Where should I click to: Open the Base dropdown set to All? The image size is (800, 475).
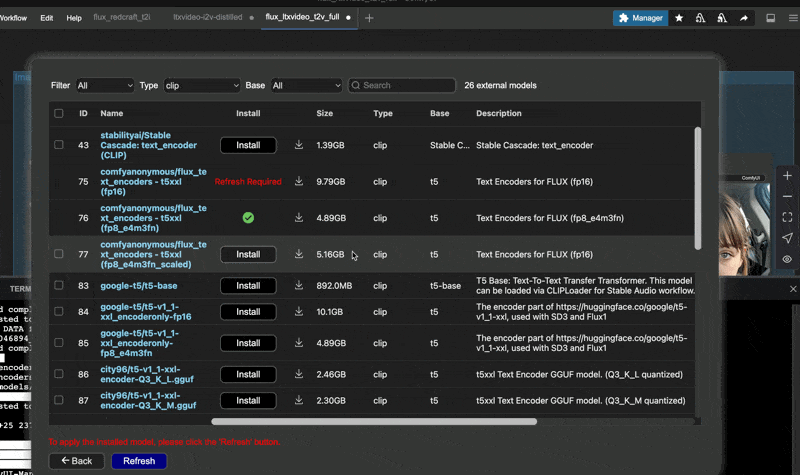click(x=307, y=85)
